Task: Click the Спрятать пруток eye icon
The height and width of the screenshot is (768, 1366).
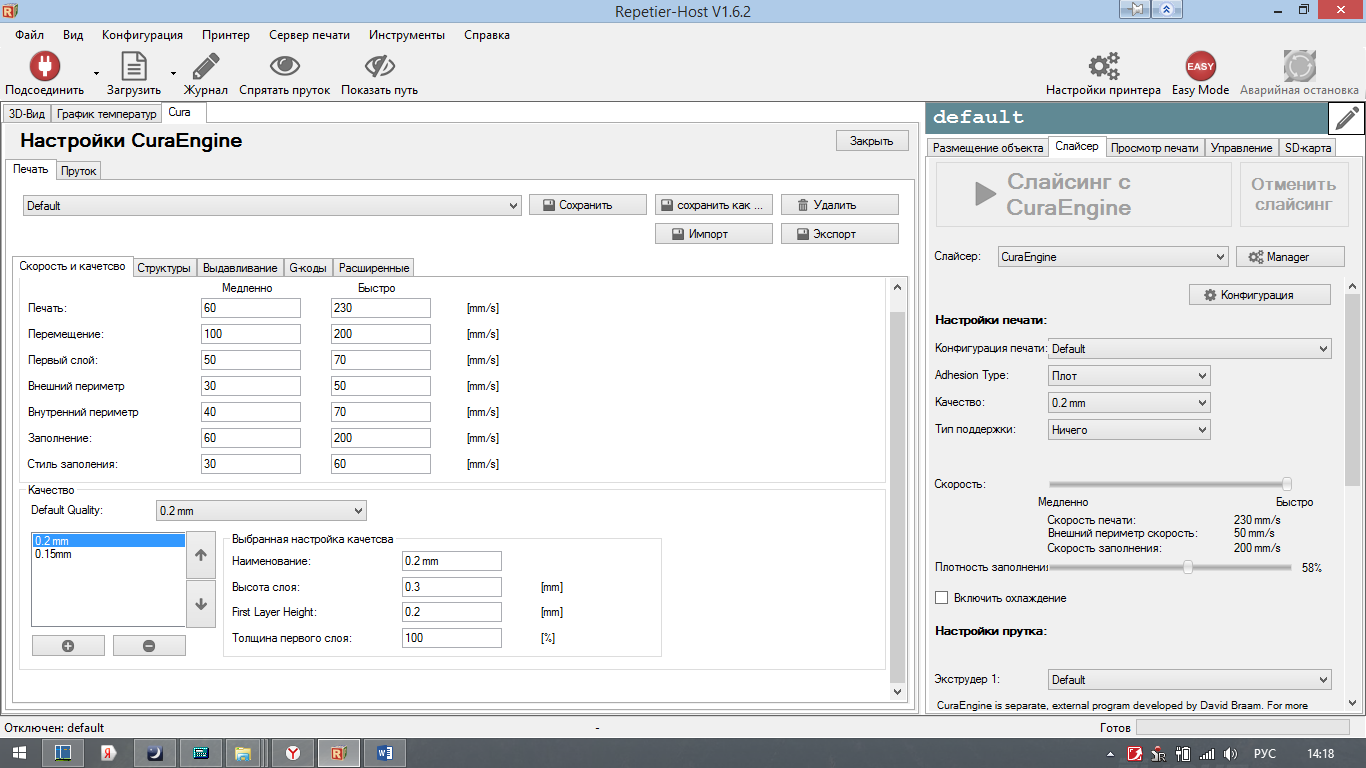Action: (x=285, y=66)
